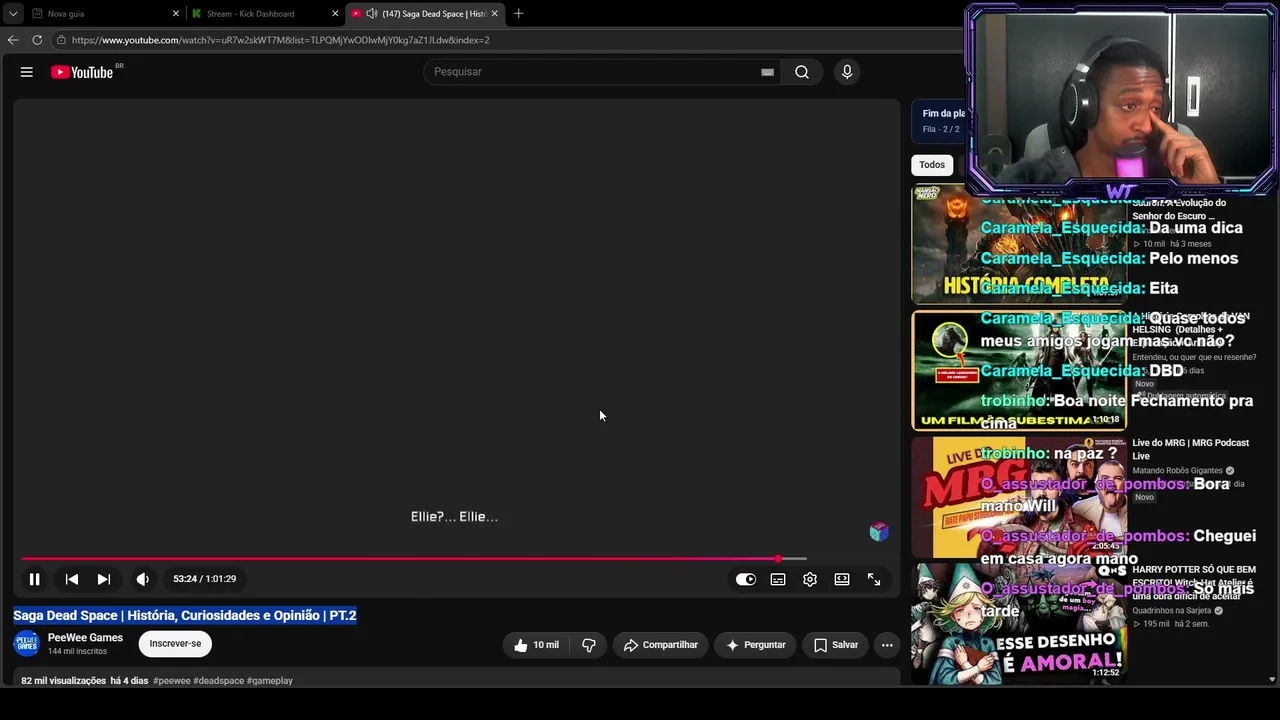Skip to the next video

pyautogui.click(x=104, y=579)
